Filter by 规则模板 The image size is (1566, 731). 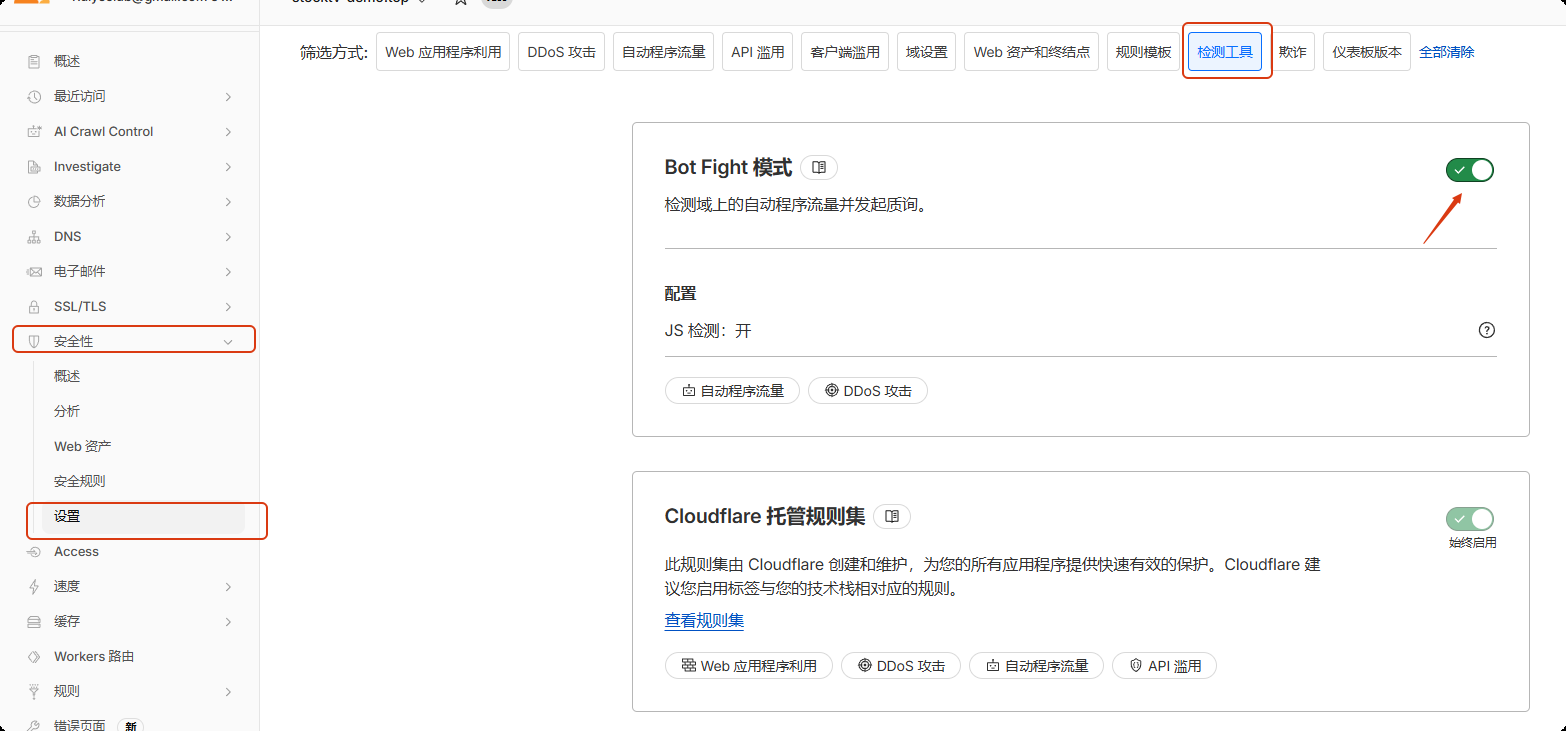click(x=1143, y=52)
